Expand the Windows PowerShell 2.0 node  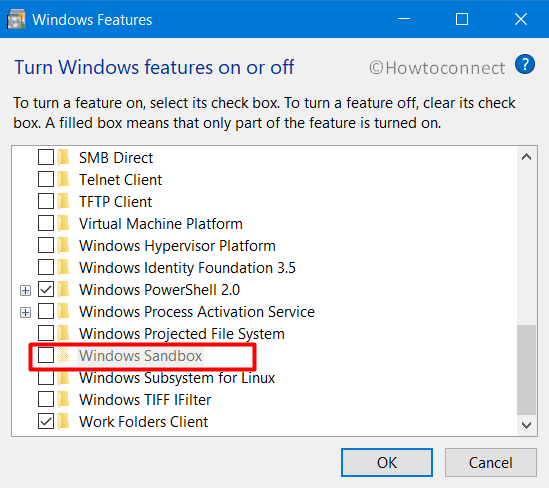click(25, 290)
